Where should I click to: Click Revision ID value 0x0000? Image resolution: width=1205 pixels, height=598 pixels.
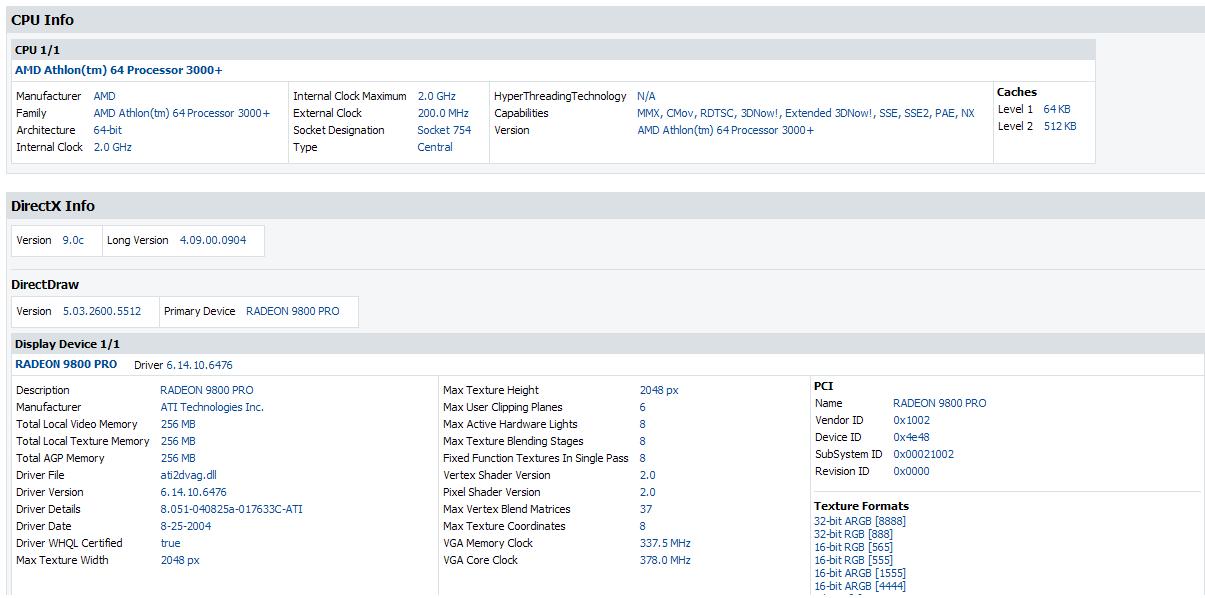tap(911, 471)
